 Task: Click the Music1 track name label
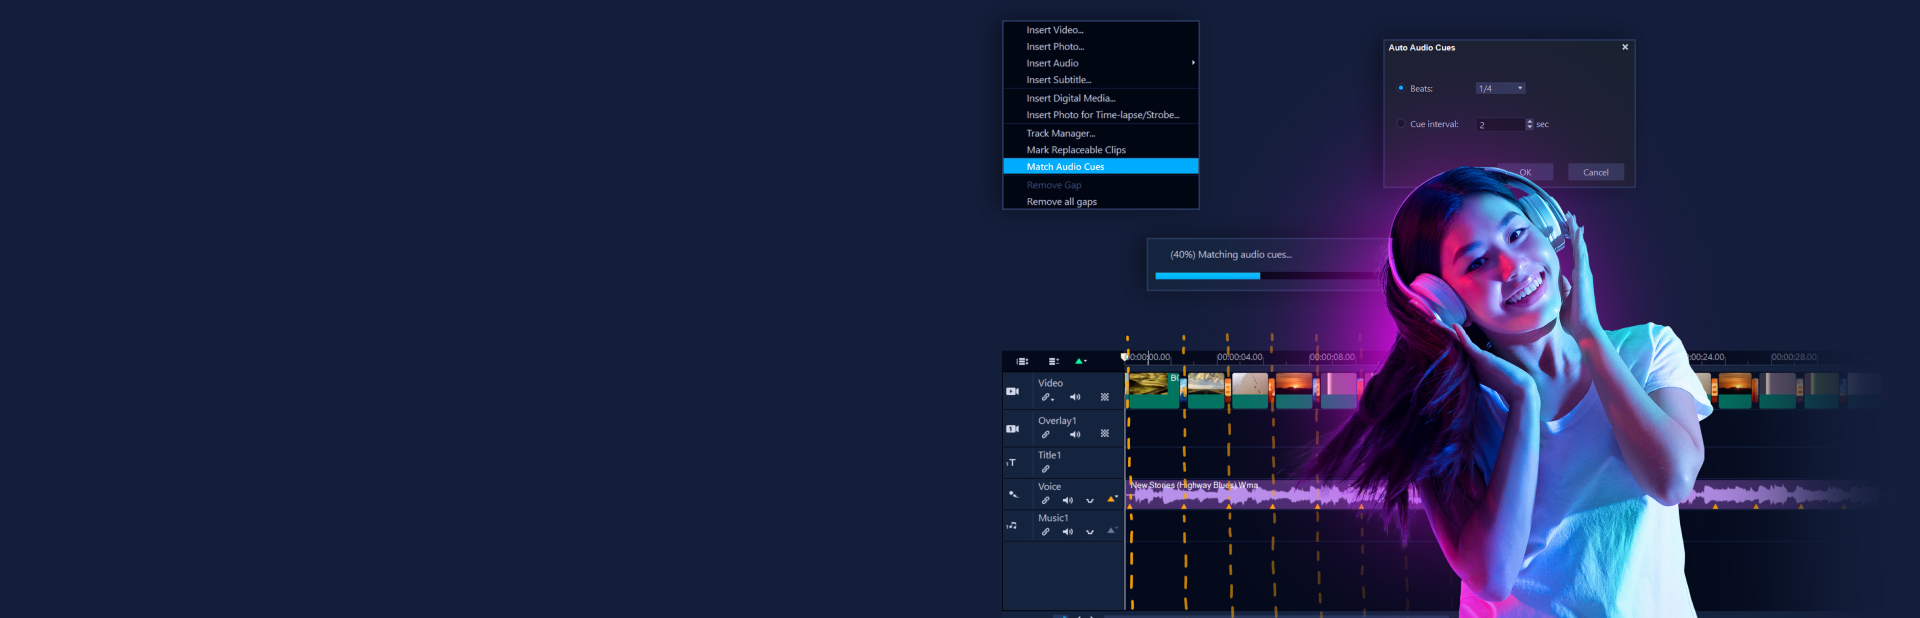1053,518
